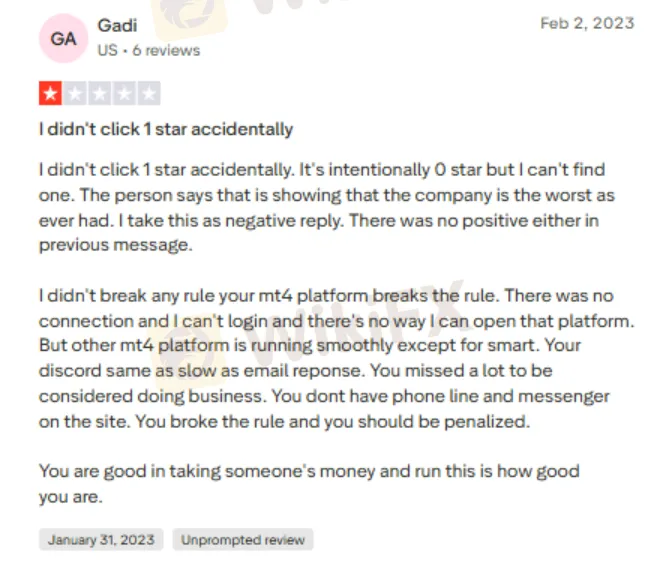
Task: Click the red filled first star
Action: click(x=50, y=95)
